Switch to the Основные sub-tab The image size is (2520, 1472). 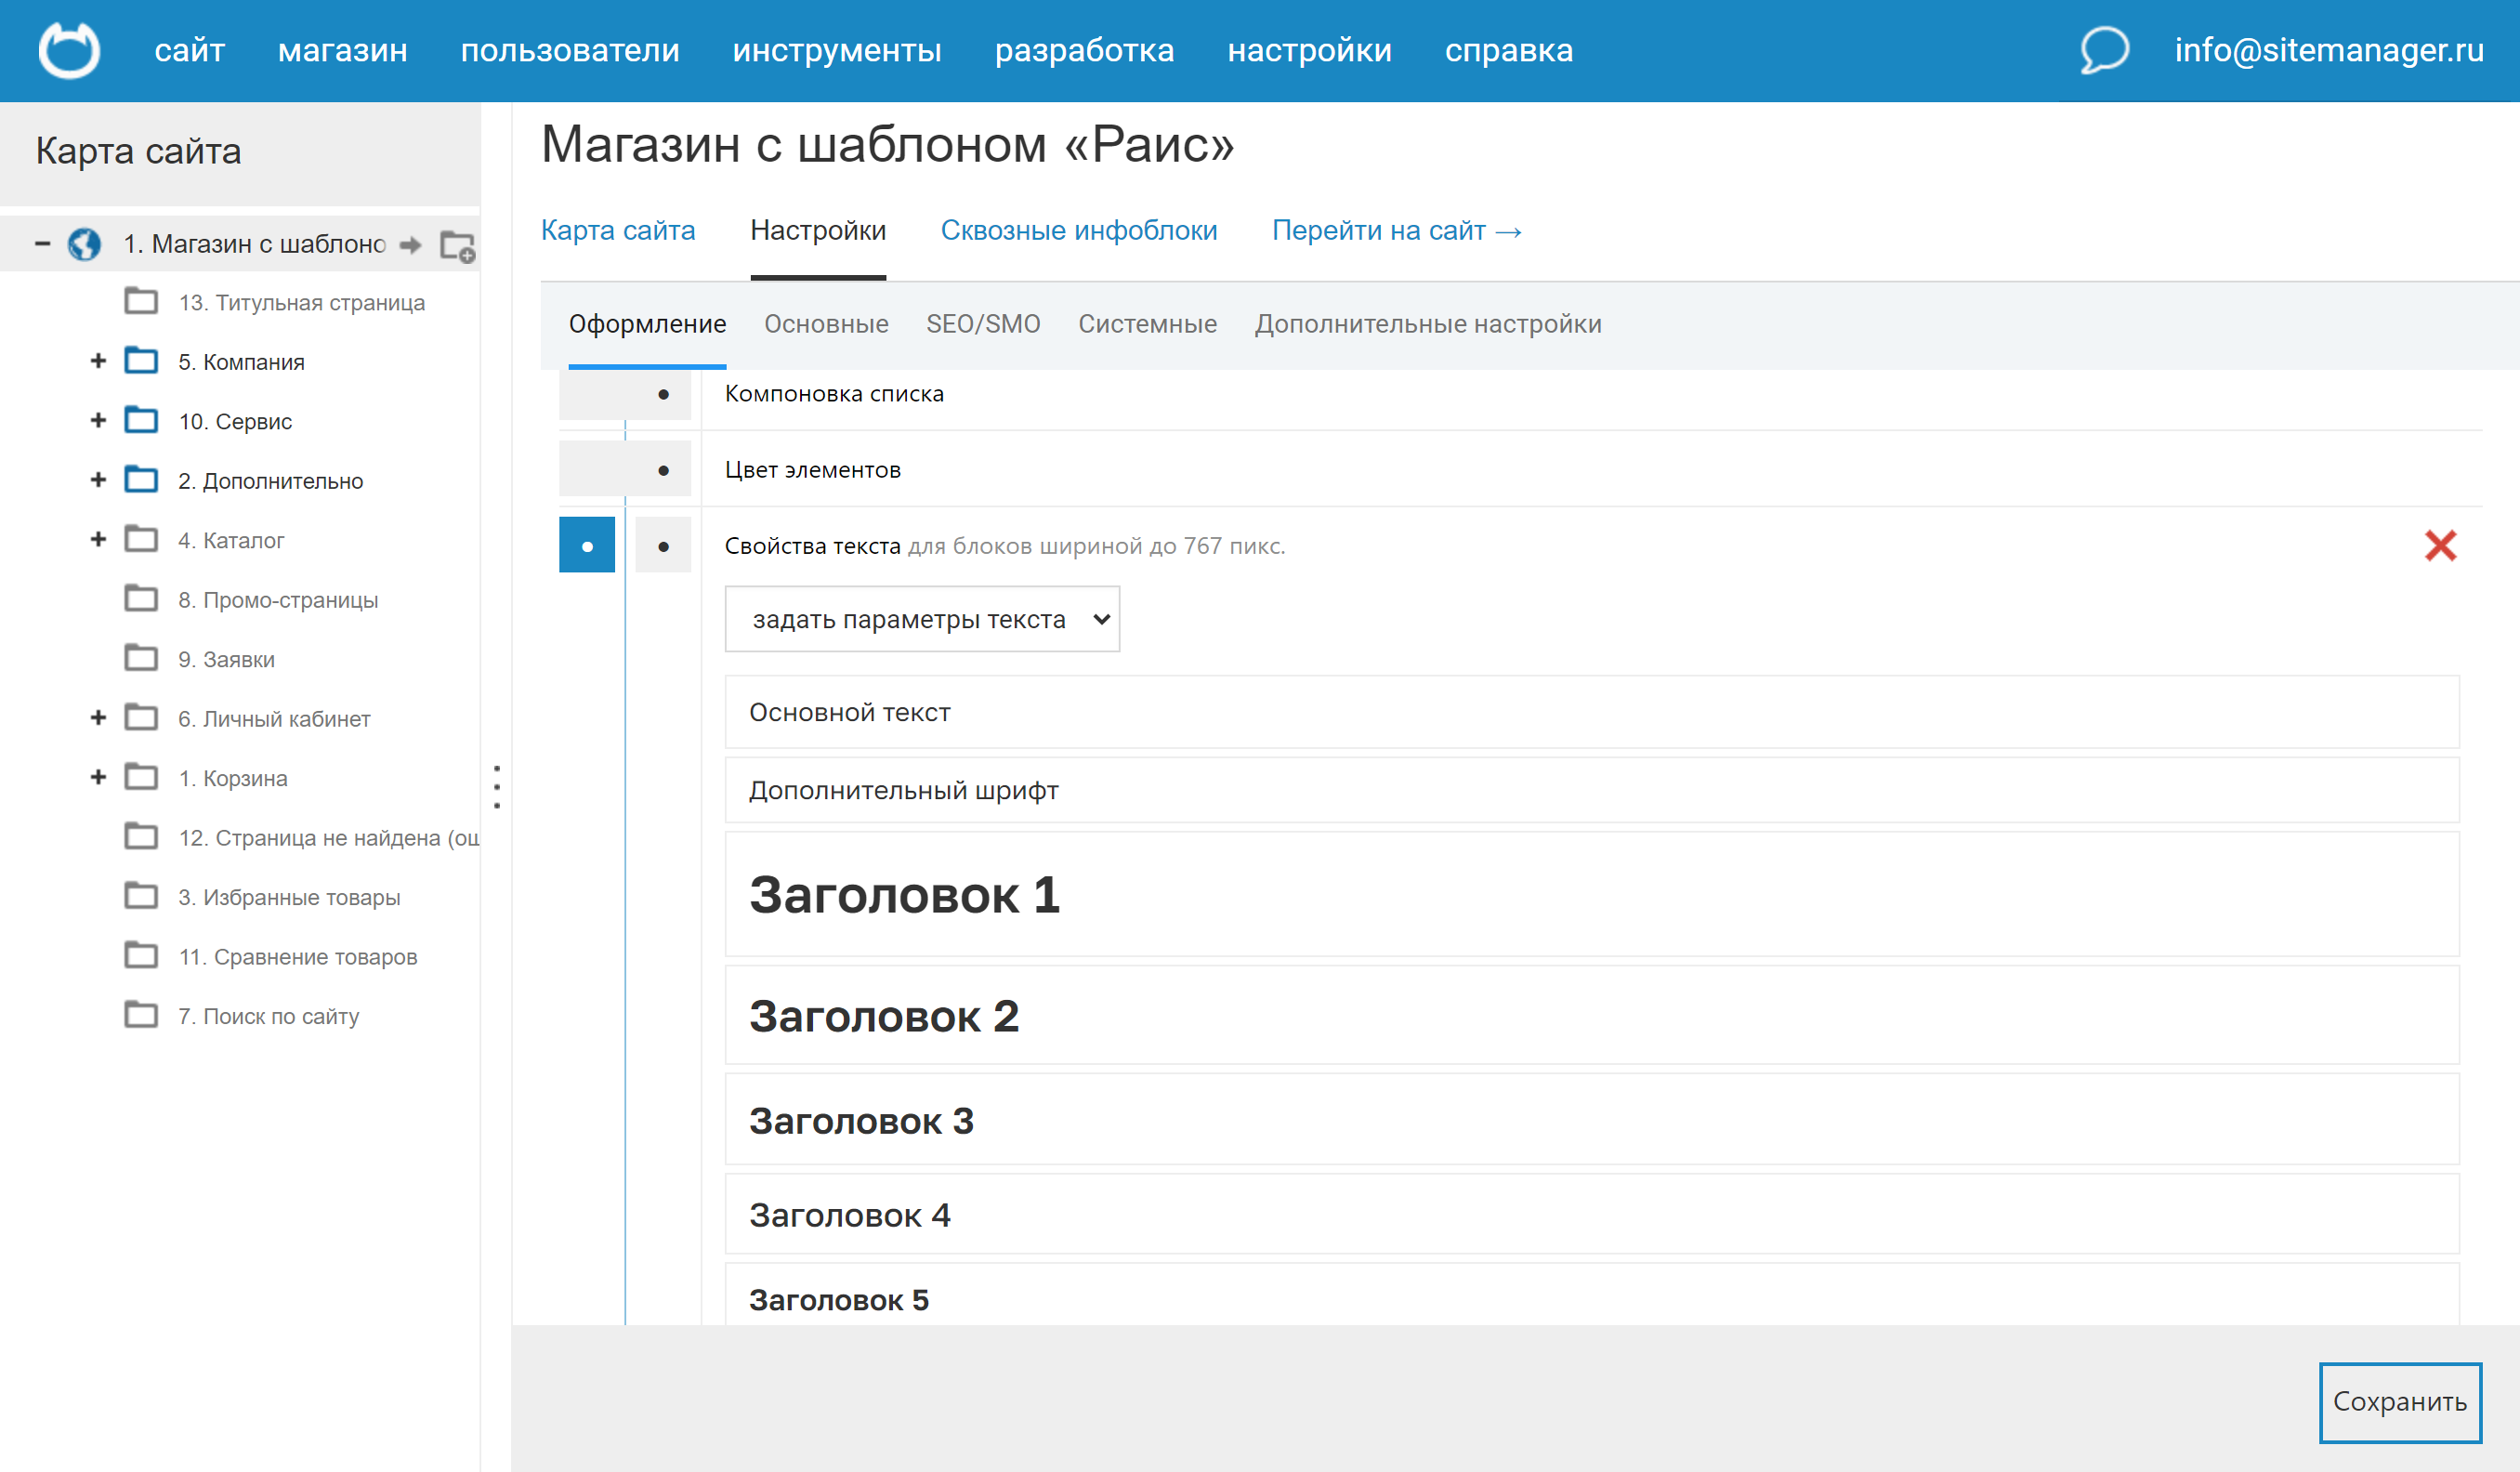pos(826,324)
